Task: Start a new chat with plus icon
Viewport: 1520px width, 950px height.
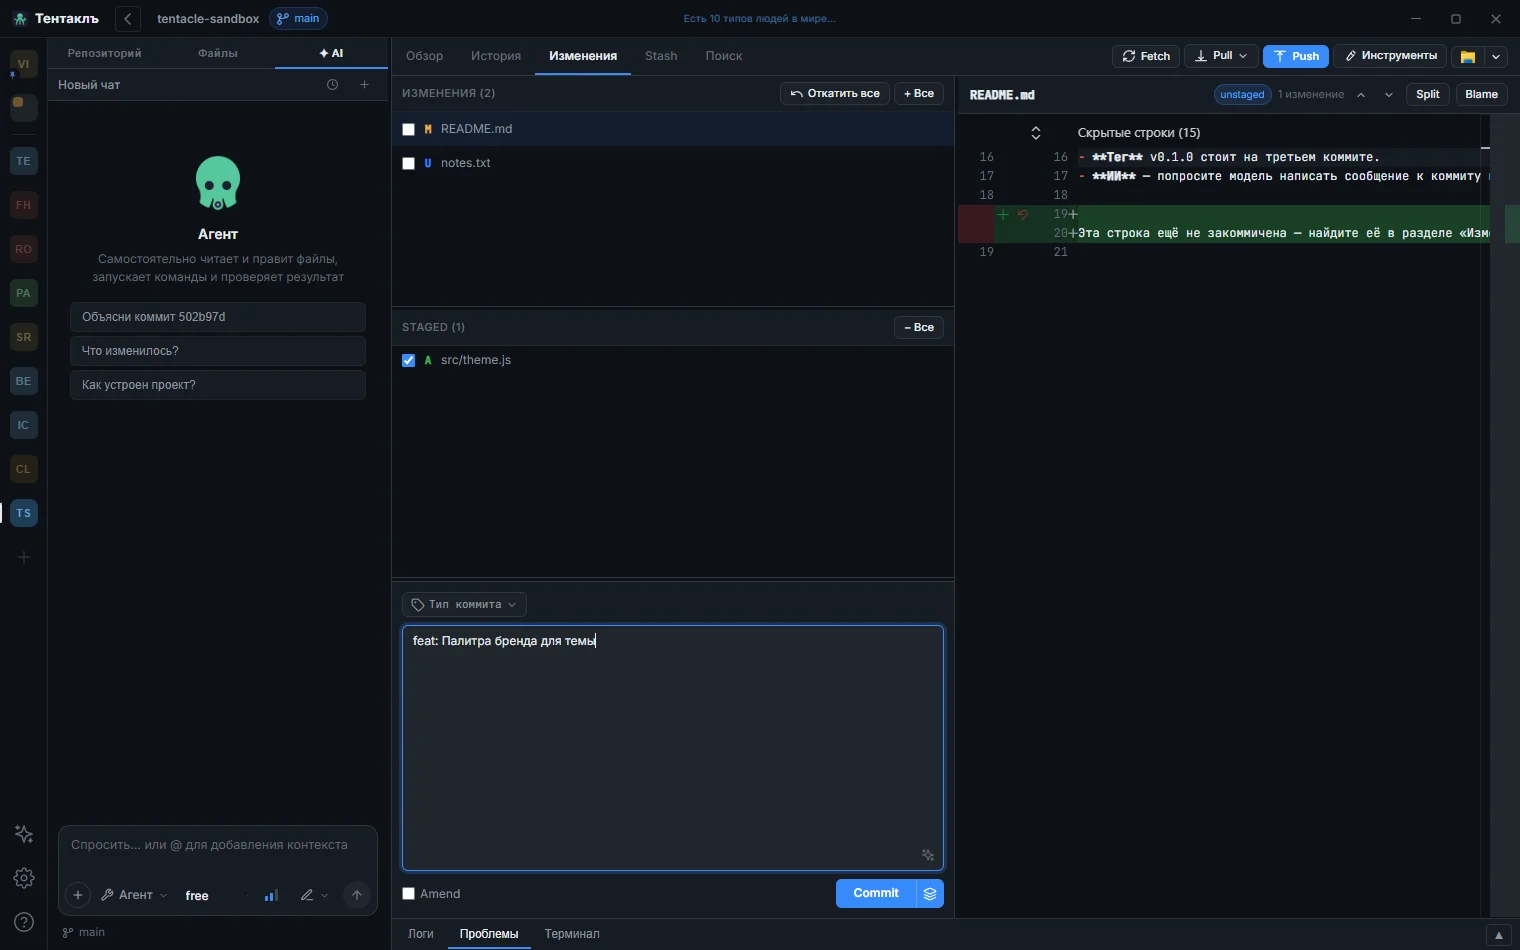Action: point(365,85)
